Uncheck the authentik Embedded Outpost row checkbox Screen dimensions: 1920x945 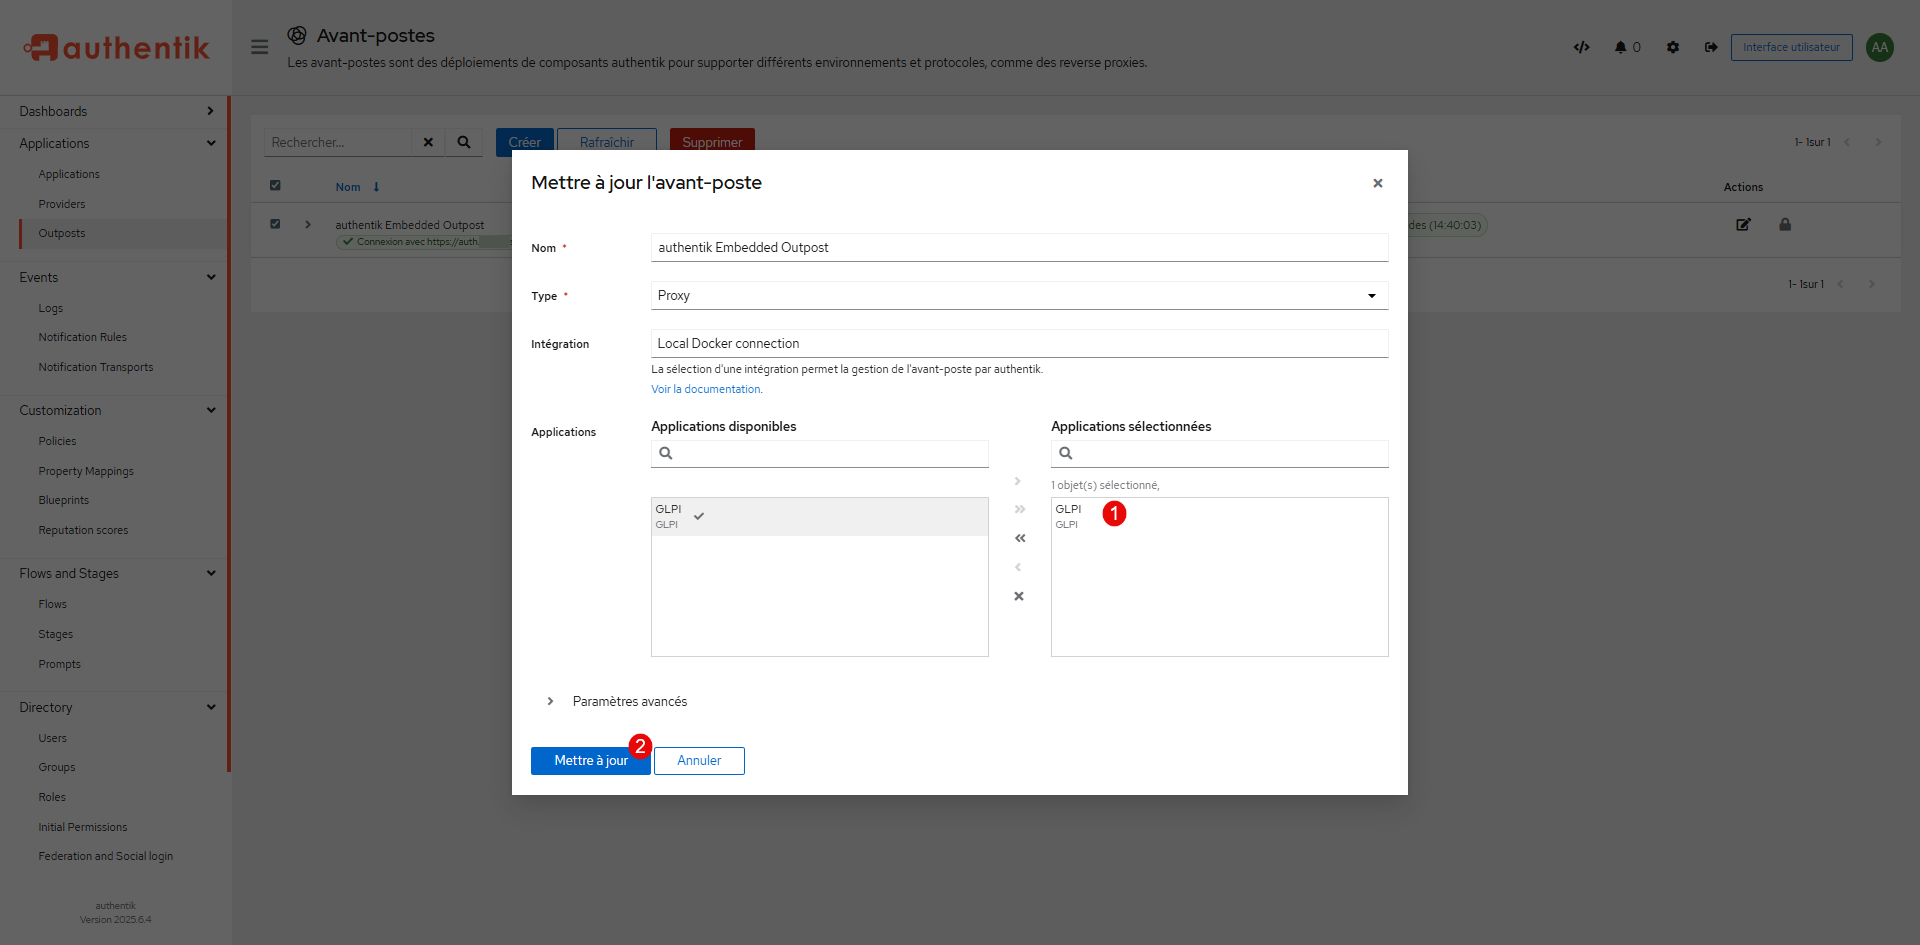(275, 224)
